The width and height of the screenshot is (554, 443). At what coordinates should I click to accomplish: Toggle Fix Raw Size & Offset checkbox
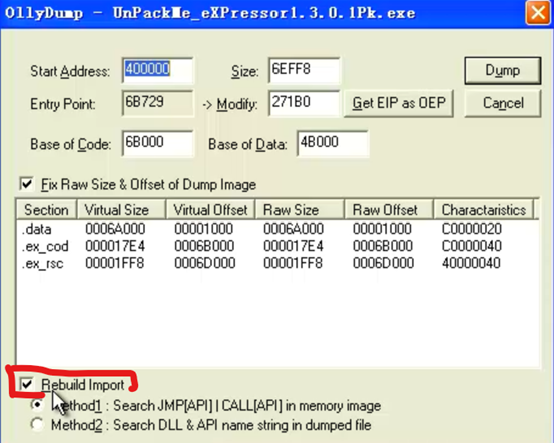[x=27, y=184]
